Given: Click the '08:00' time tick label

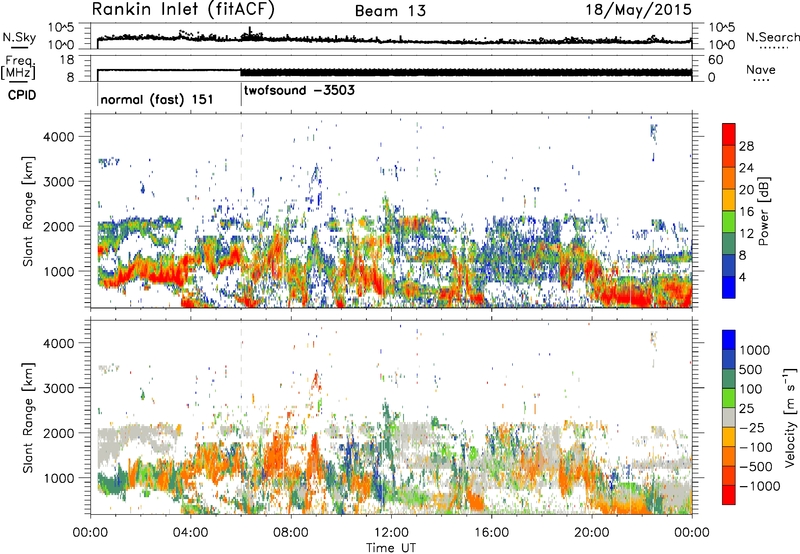Looking at the screenshot, I should point(291,533).
